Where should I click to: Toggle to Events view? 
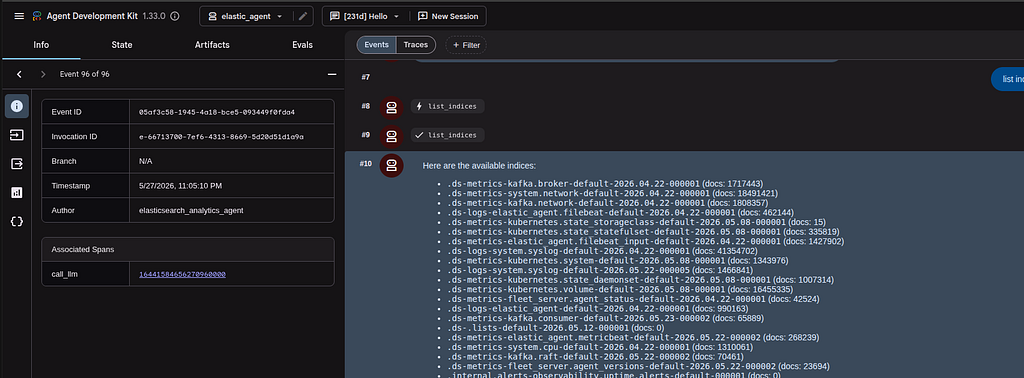tap(376, 45)
